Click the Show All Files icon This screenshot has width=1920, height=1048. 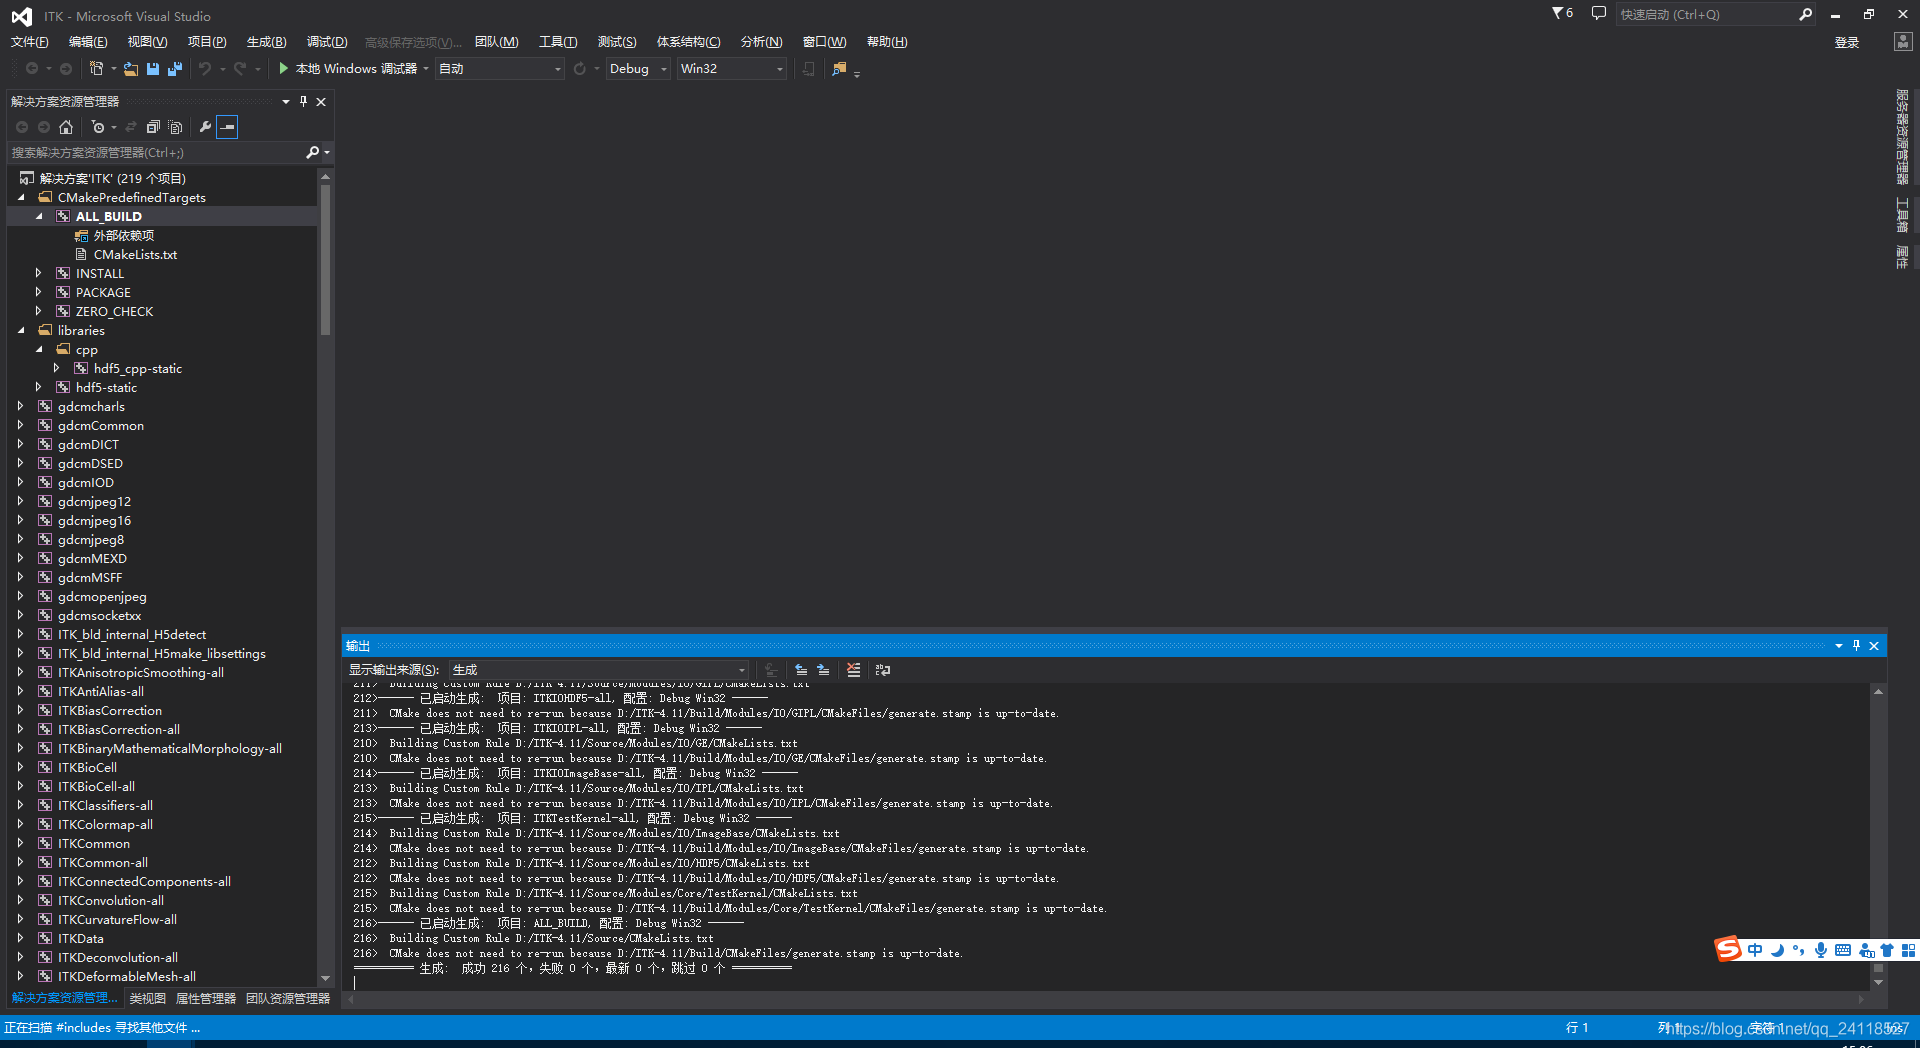click(176, 127)
